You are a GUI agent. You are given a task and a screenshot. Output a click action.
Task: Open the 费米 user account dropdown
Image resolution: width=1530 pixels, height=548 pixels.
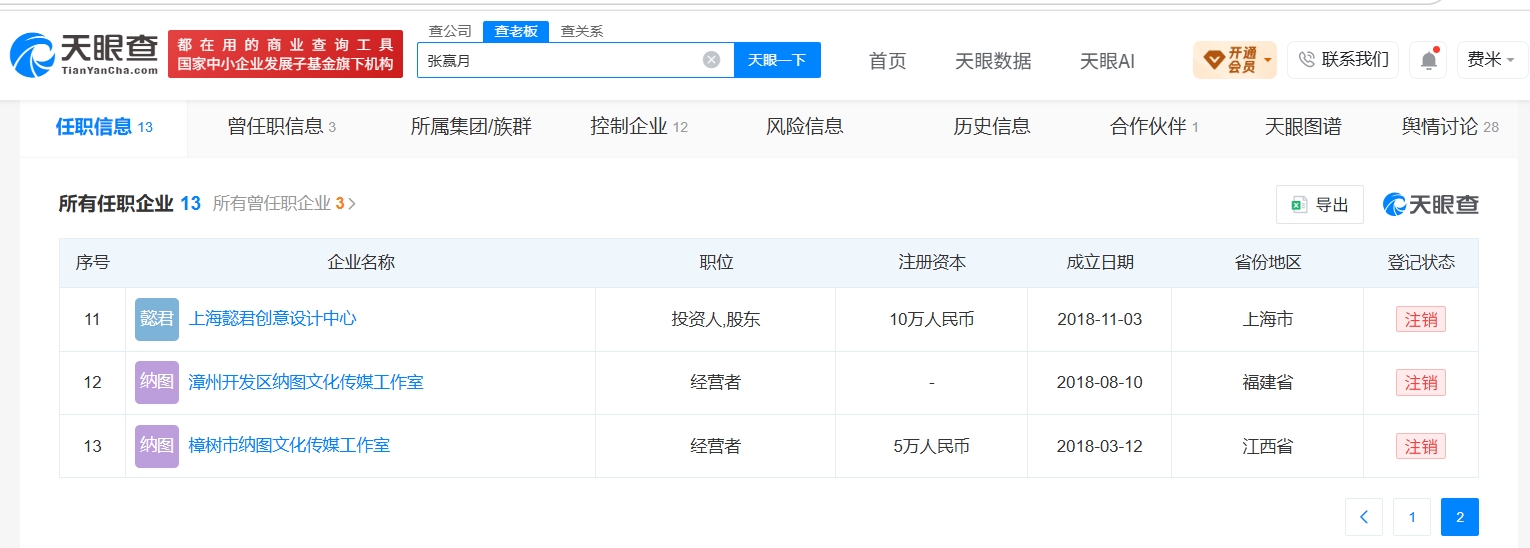[1490, 60]
